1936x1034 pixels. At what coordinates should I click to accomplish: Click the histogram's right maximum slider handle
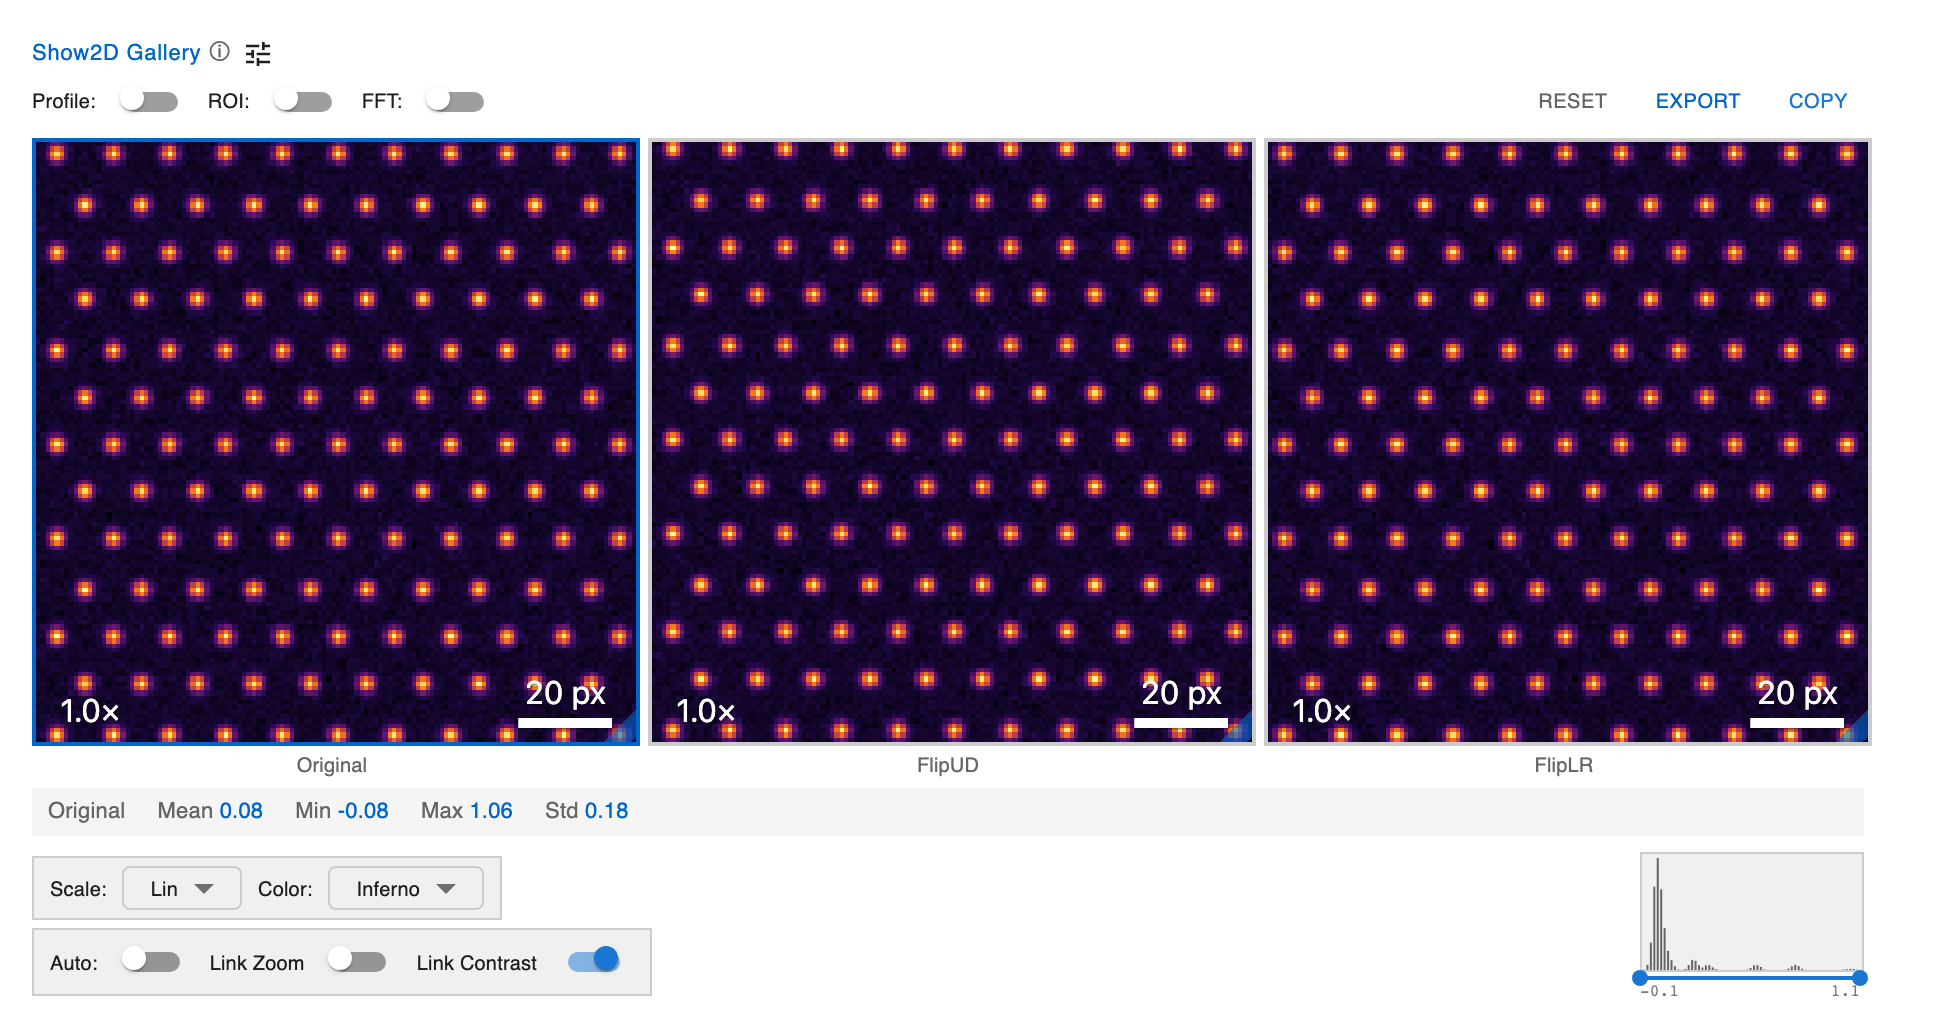click(1859, 977)
